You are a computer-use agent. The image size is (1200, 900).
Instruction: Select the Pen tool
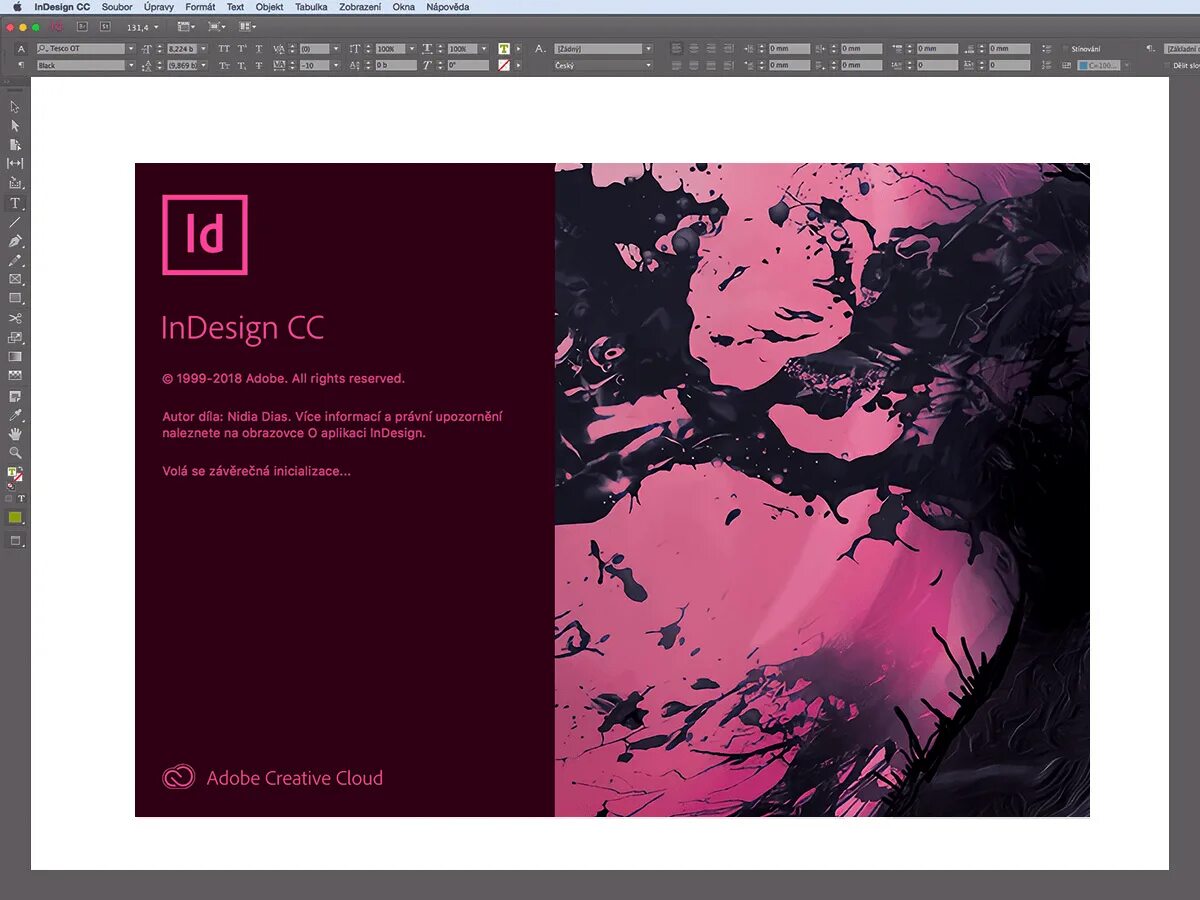(15, 241)
